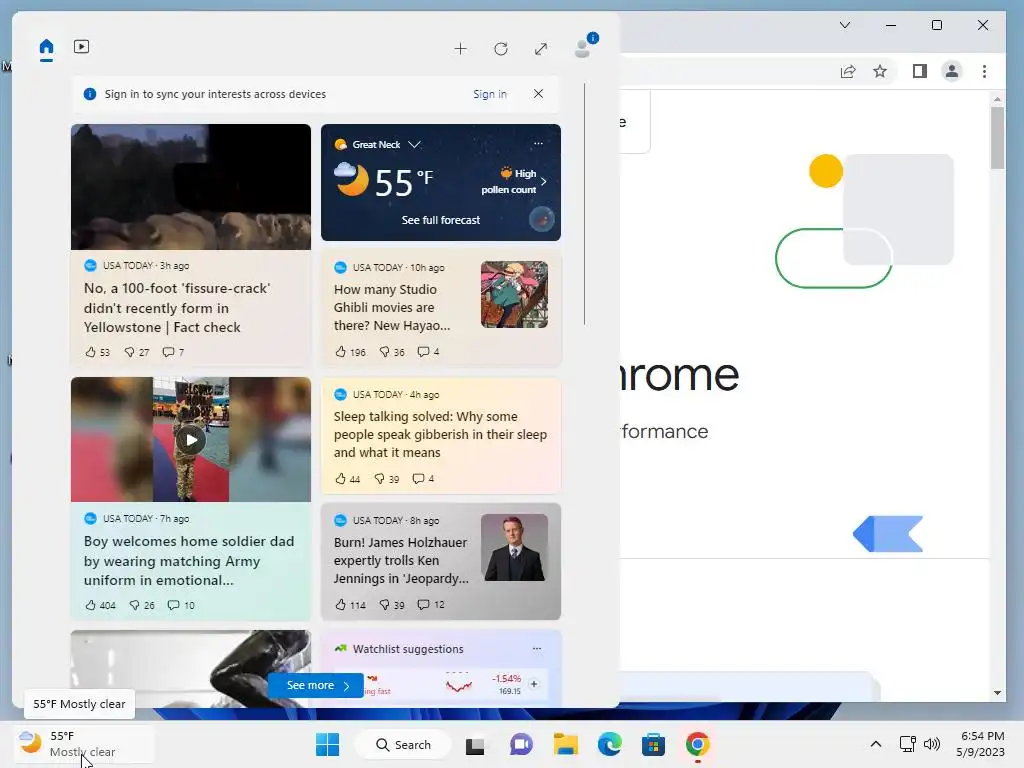Open File Explorer from taskbar
The image size is (1024, 768).
click(566, 744)
